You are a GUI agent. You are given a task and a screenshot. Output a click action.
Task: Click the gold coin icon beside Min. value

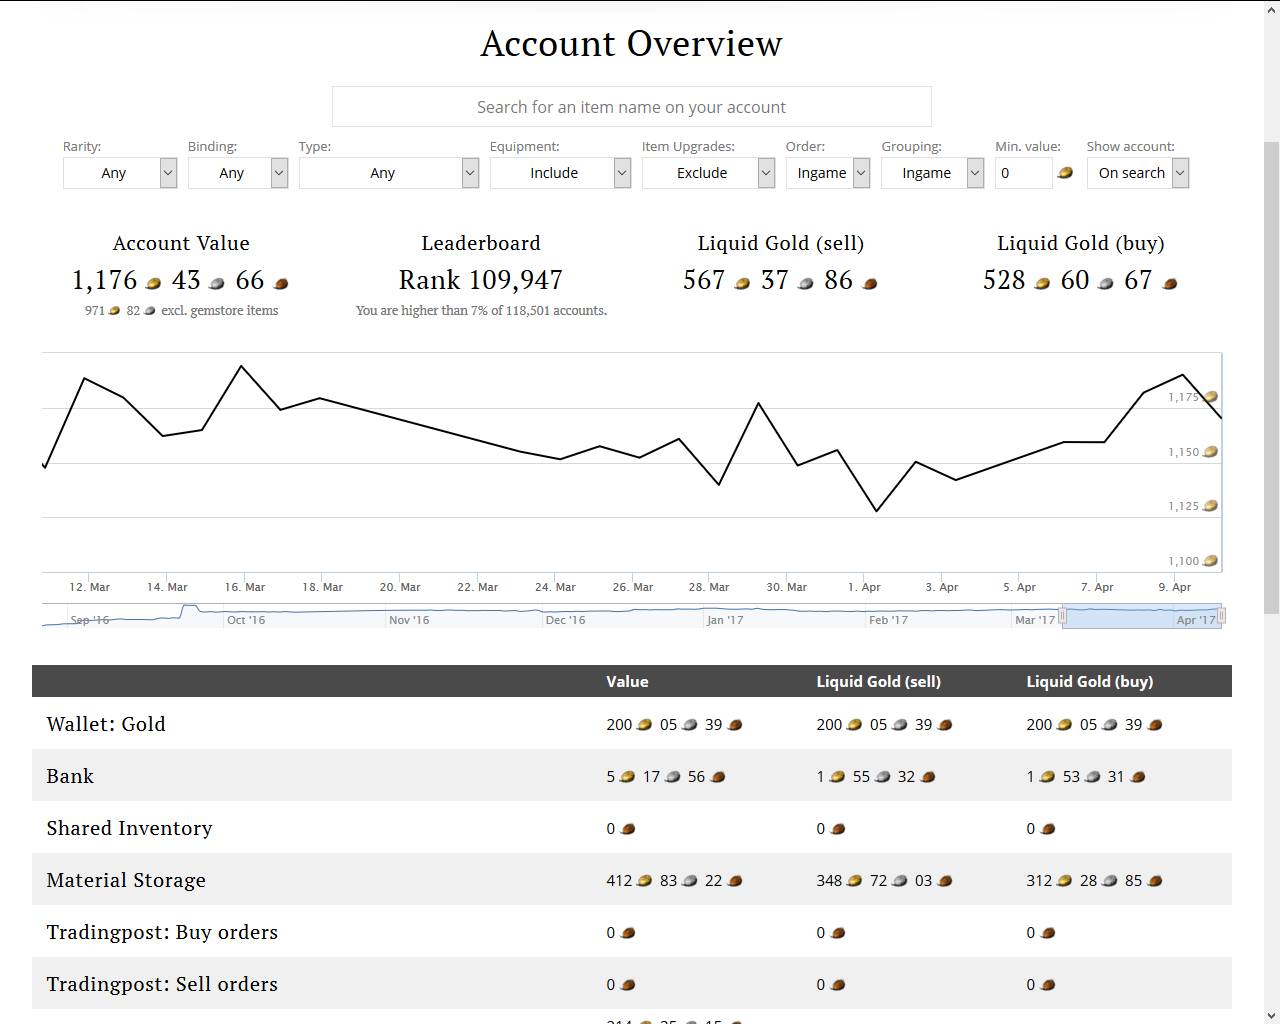click(x=1065, y=173)
